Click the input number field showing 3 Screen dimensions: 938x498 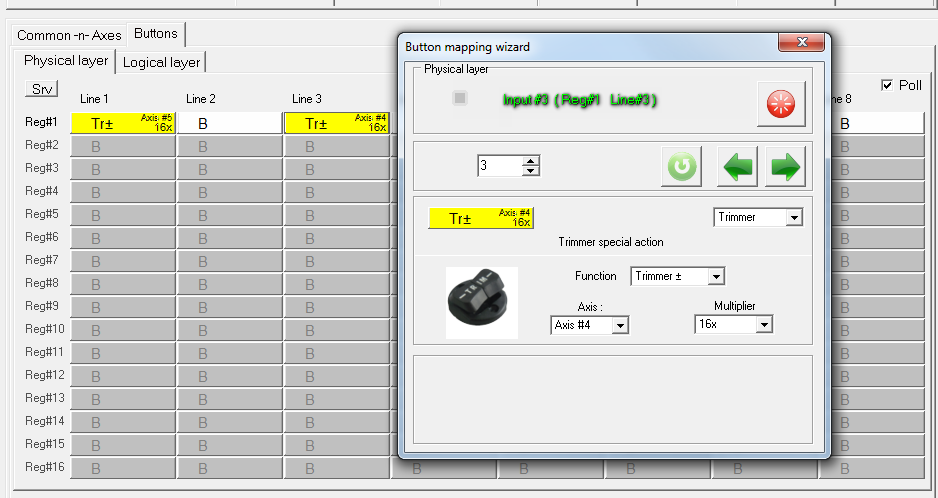point(500,166)
